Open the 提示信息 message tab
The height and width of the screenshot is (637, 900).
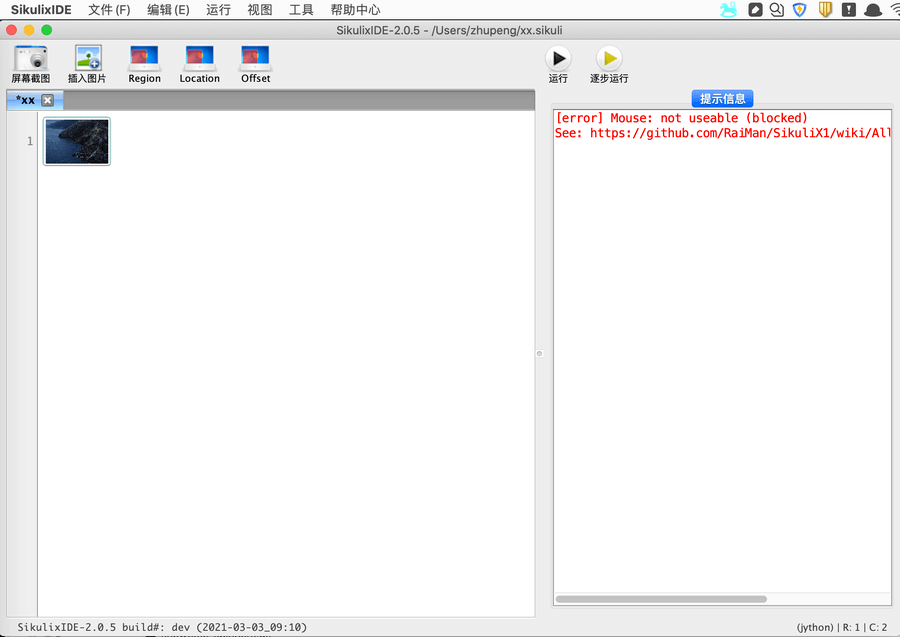pyautogui.click(x=722, y=99)
